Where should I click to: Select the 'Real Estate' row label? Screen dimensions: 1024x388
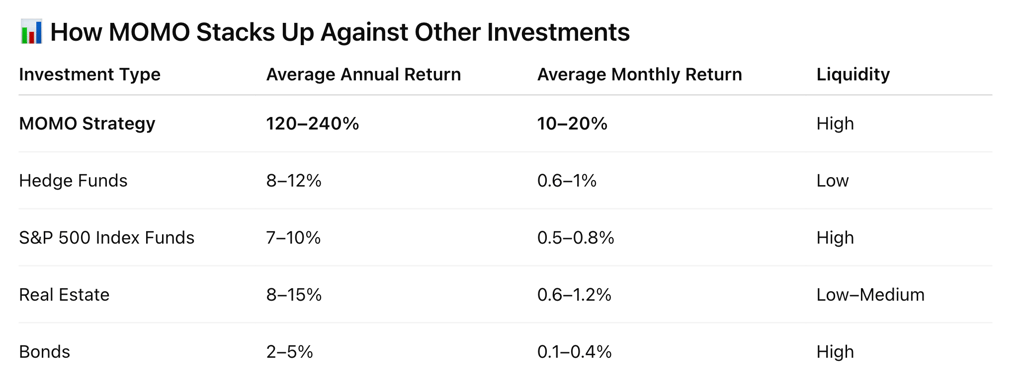tap(64, 295)
